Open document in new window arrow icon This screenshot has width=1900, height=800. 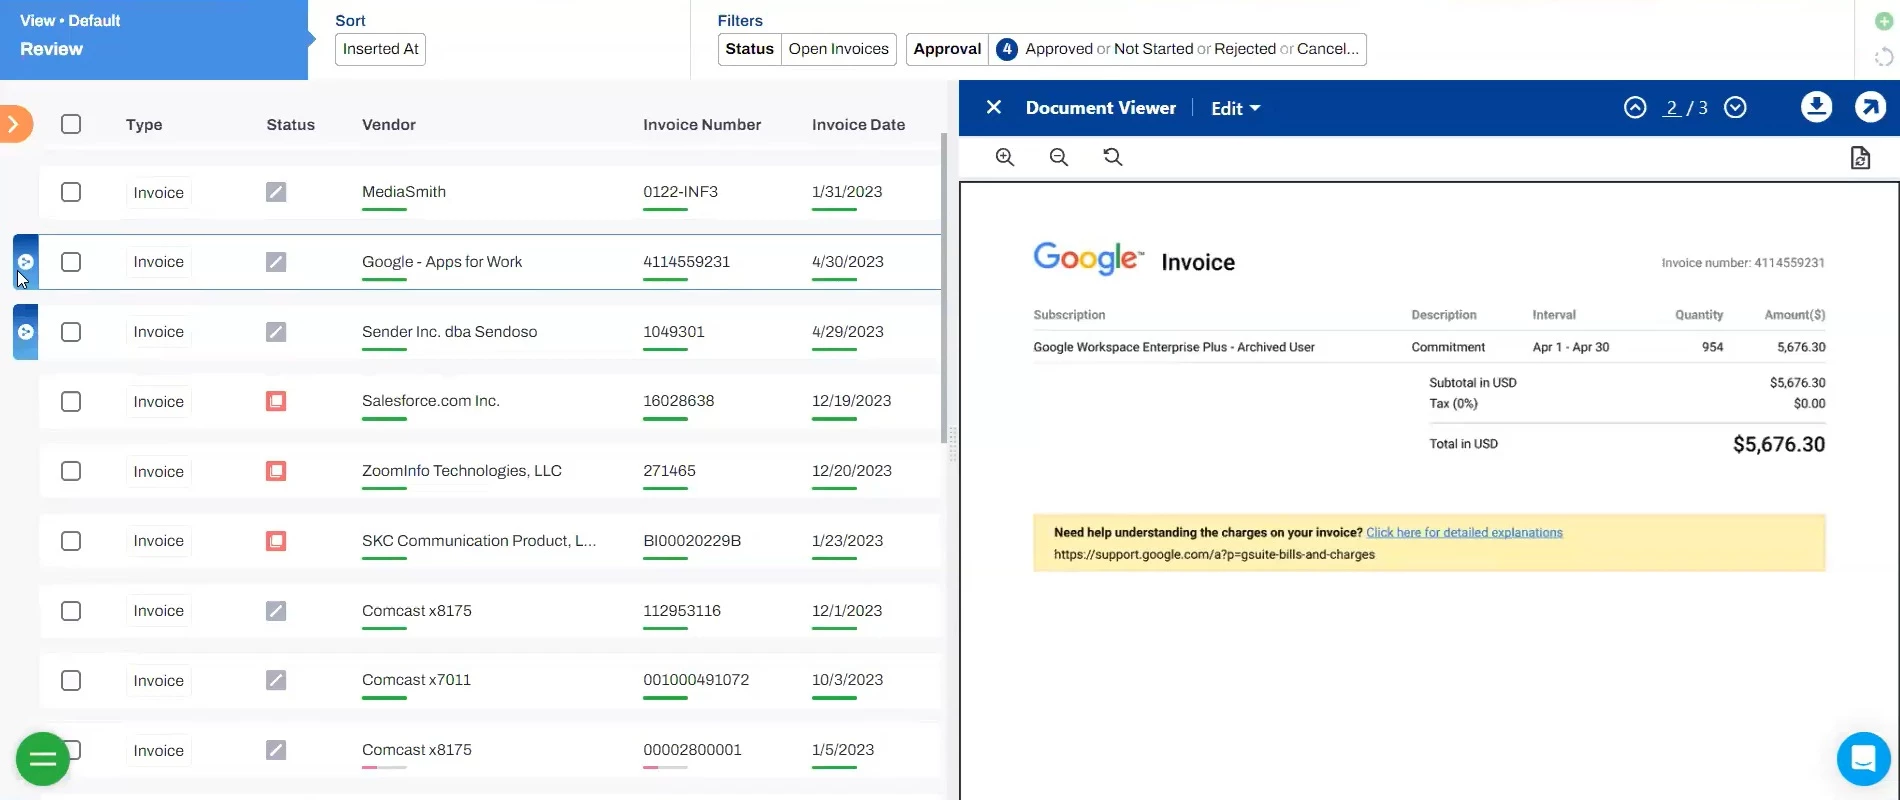click(x=1870, y=107)
